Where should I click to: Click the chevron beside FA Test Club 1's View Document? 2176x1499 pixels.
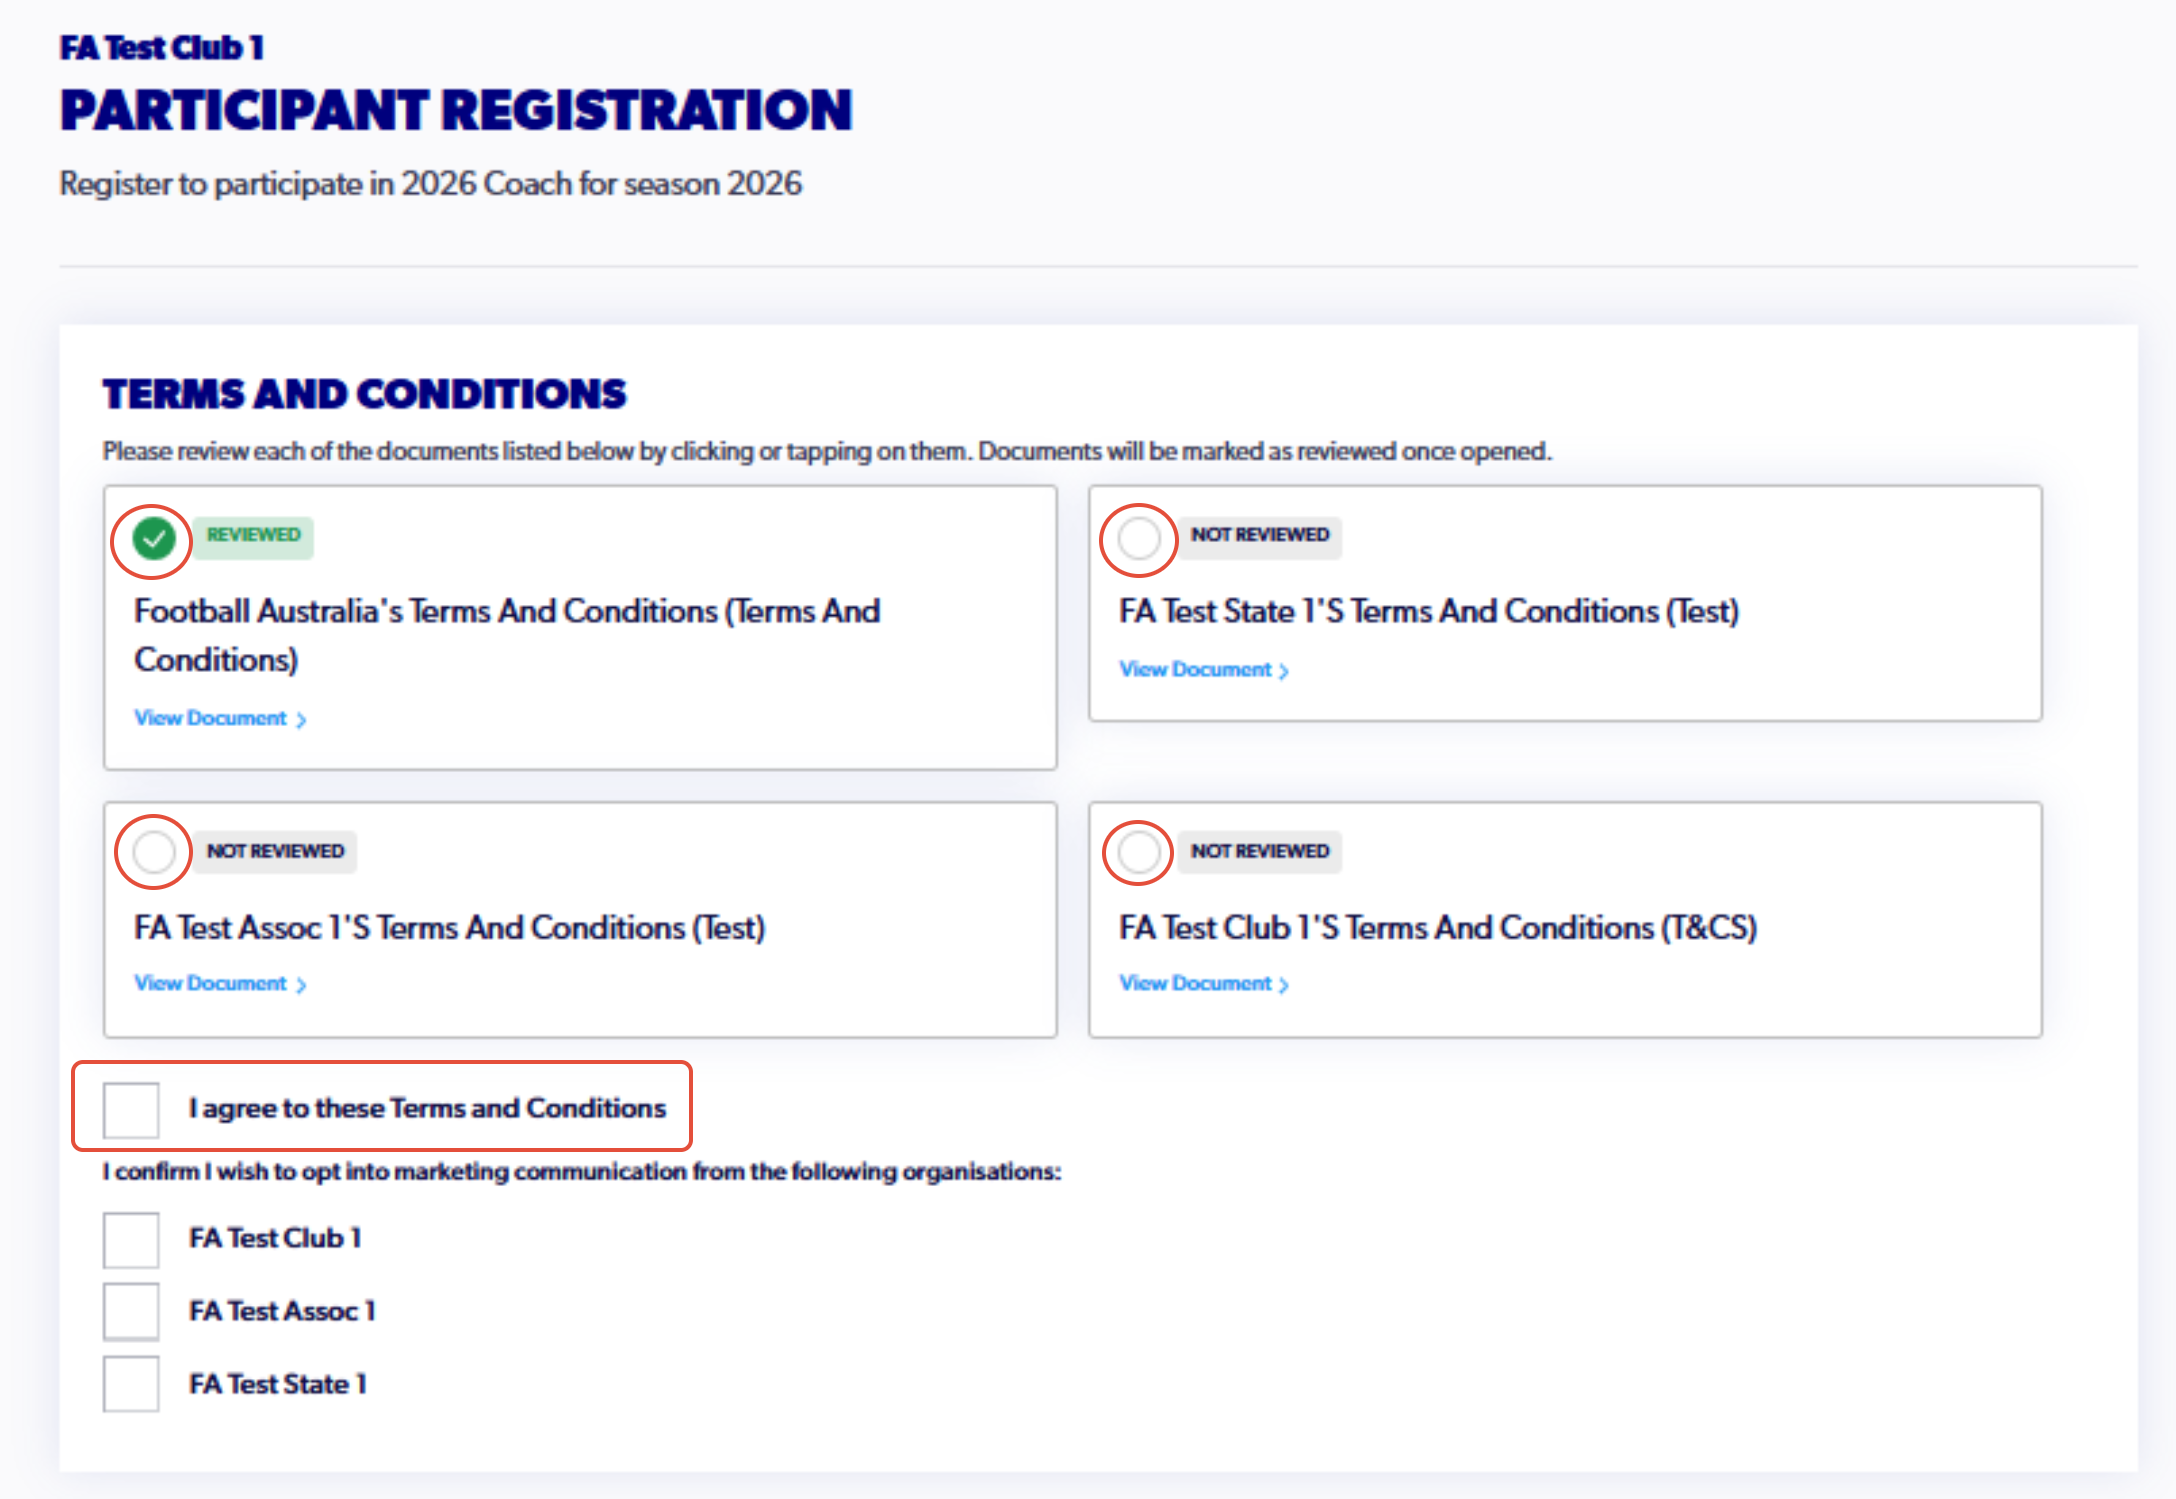tap(1284, 985)
